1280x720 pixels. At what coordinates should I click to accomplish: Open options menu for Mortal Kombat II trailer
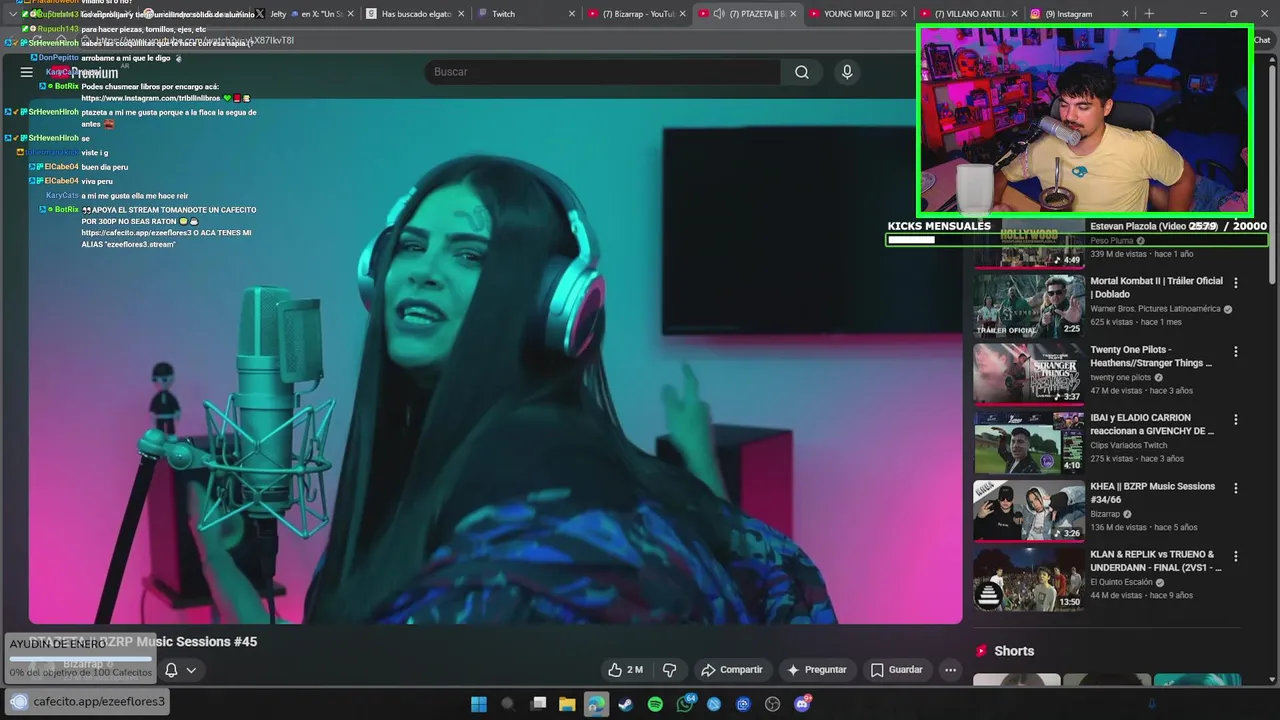[1236, 283]
